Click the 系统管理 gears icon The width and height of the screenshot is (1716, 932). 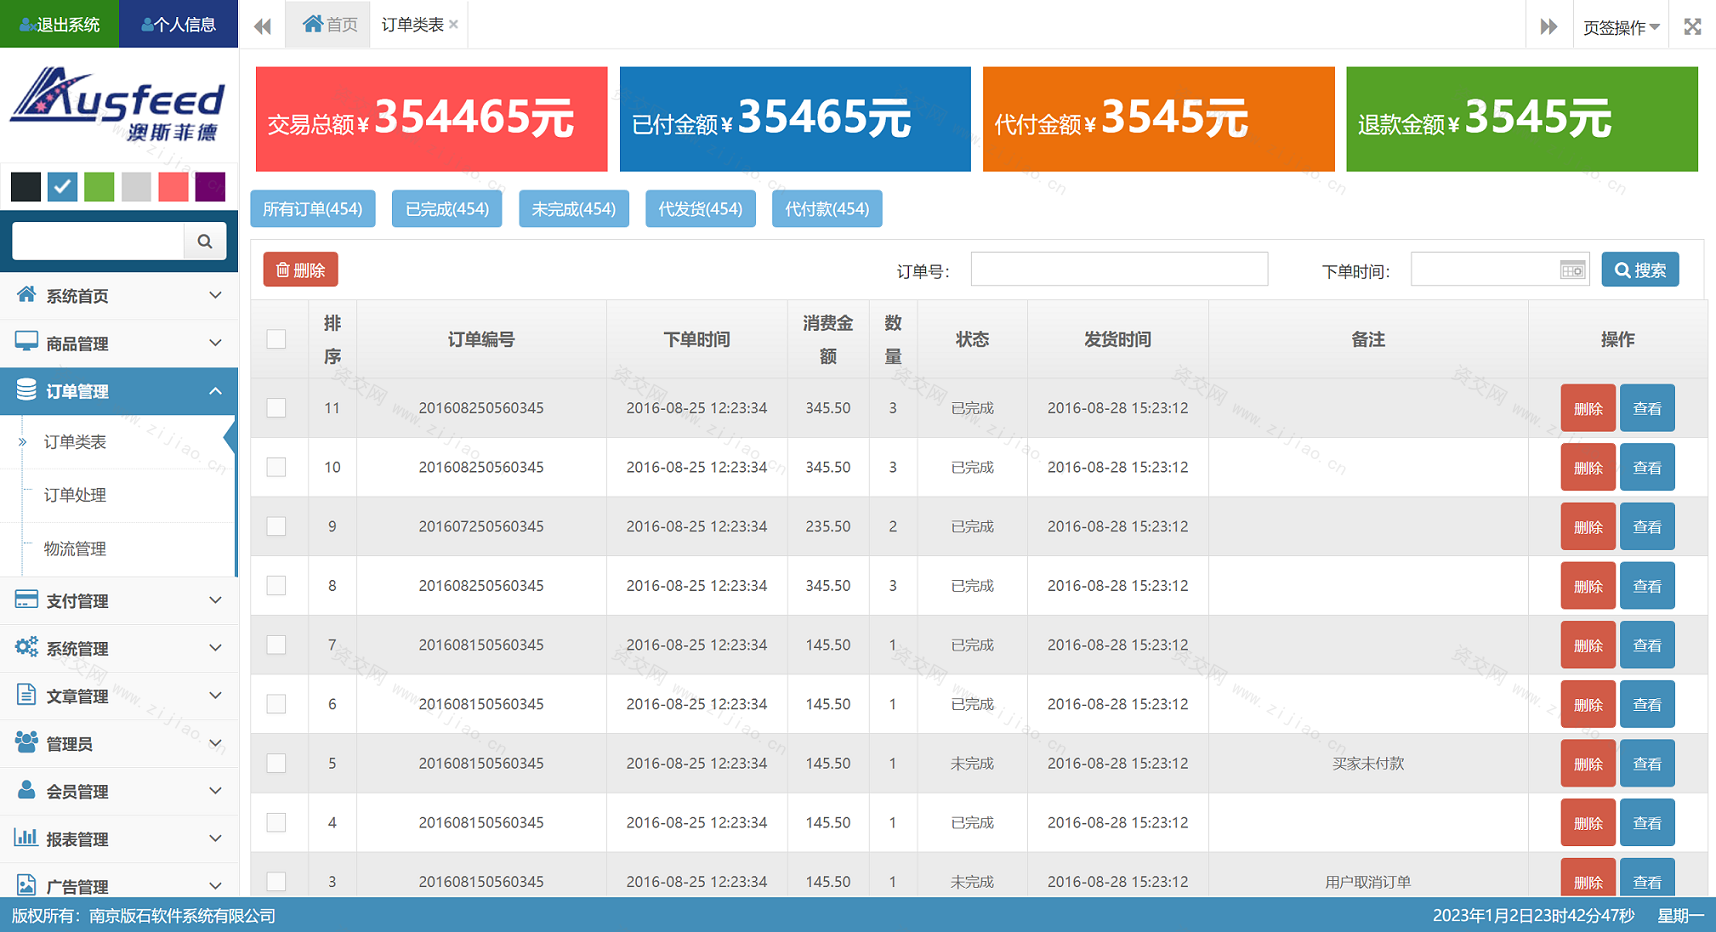pyautogui.click(x=26, y=647)
